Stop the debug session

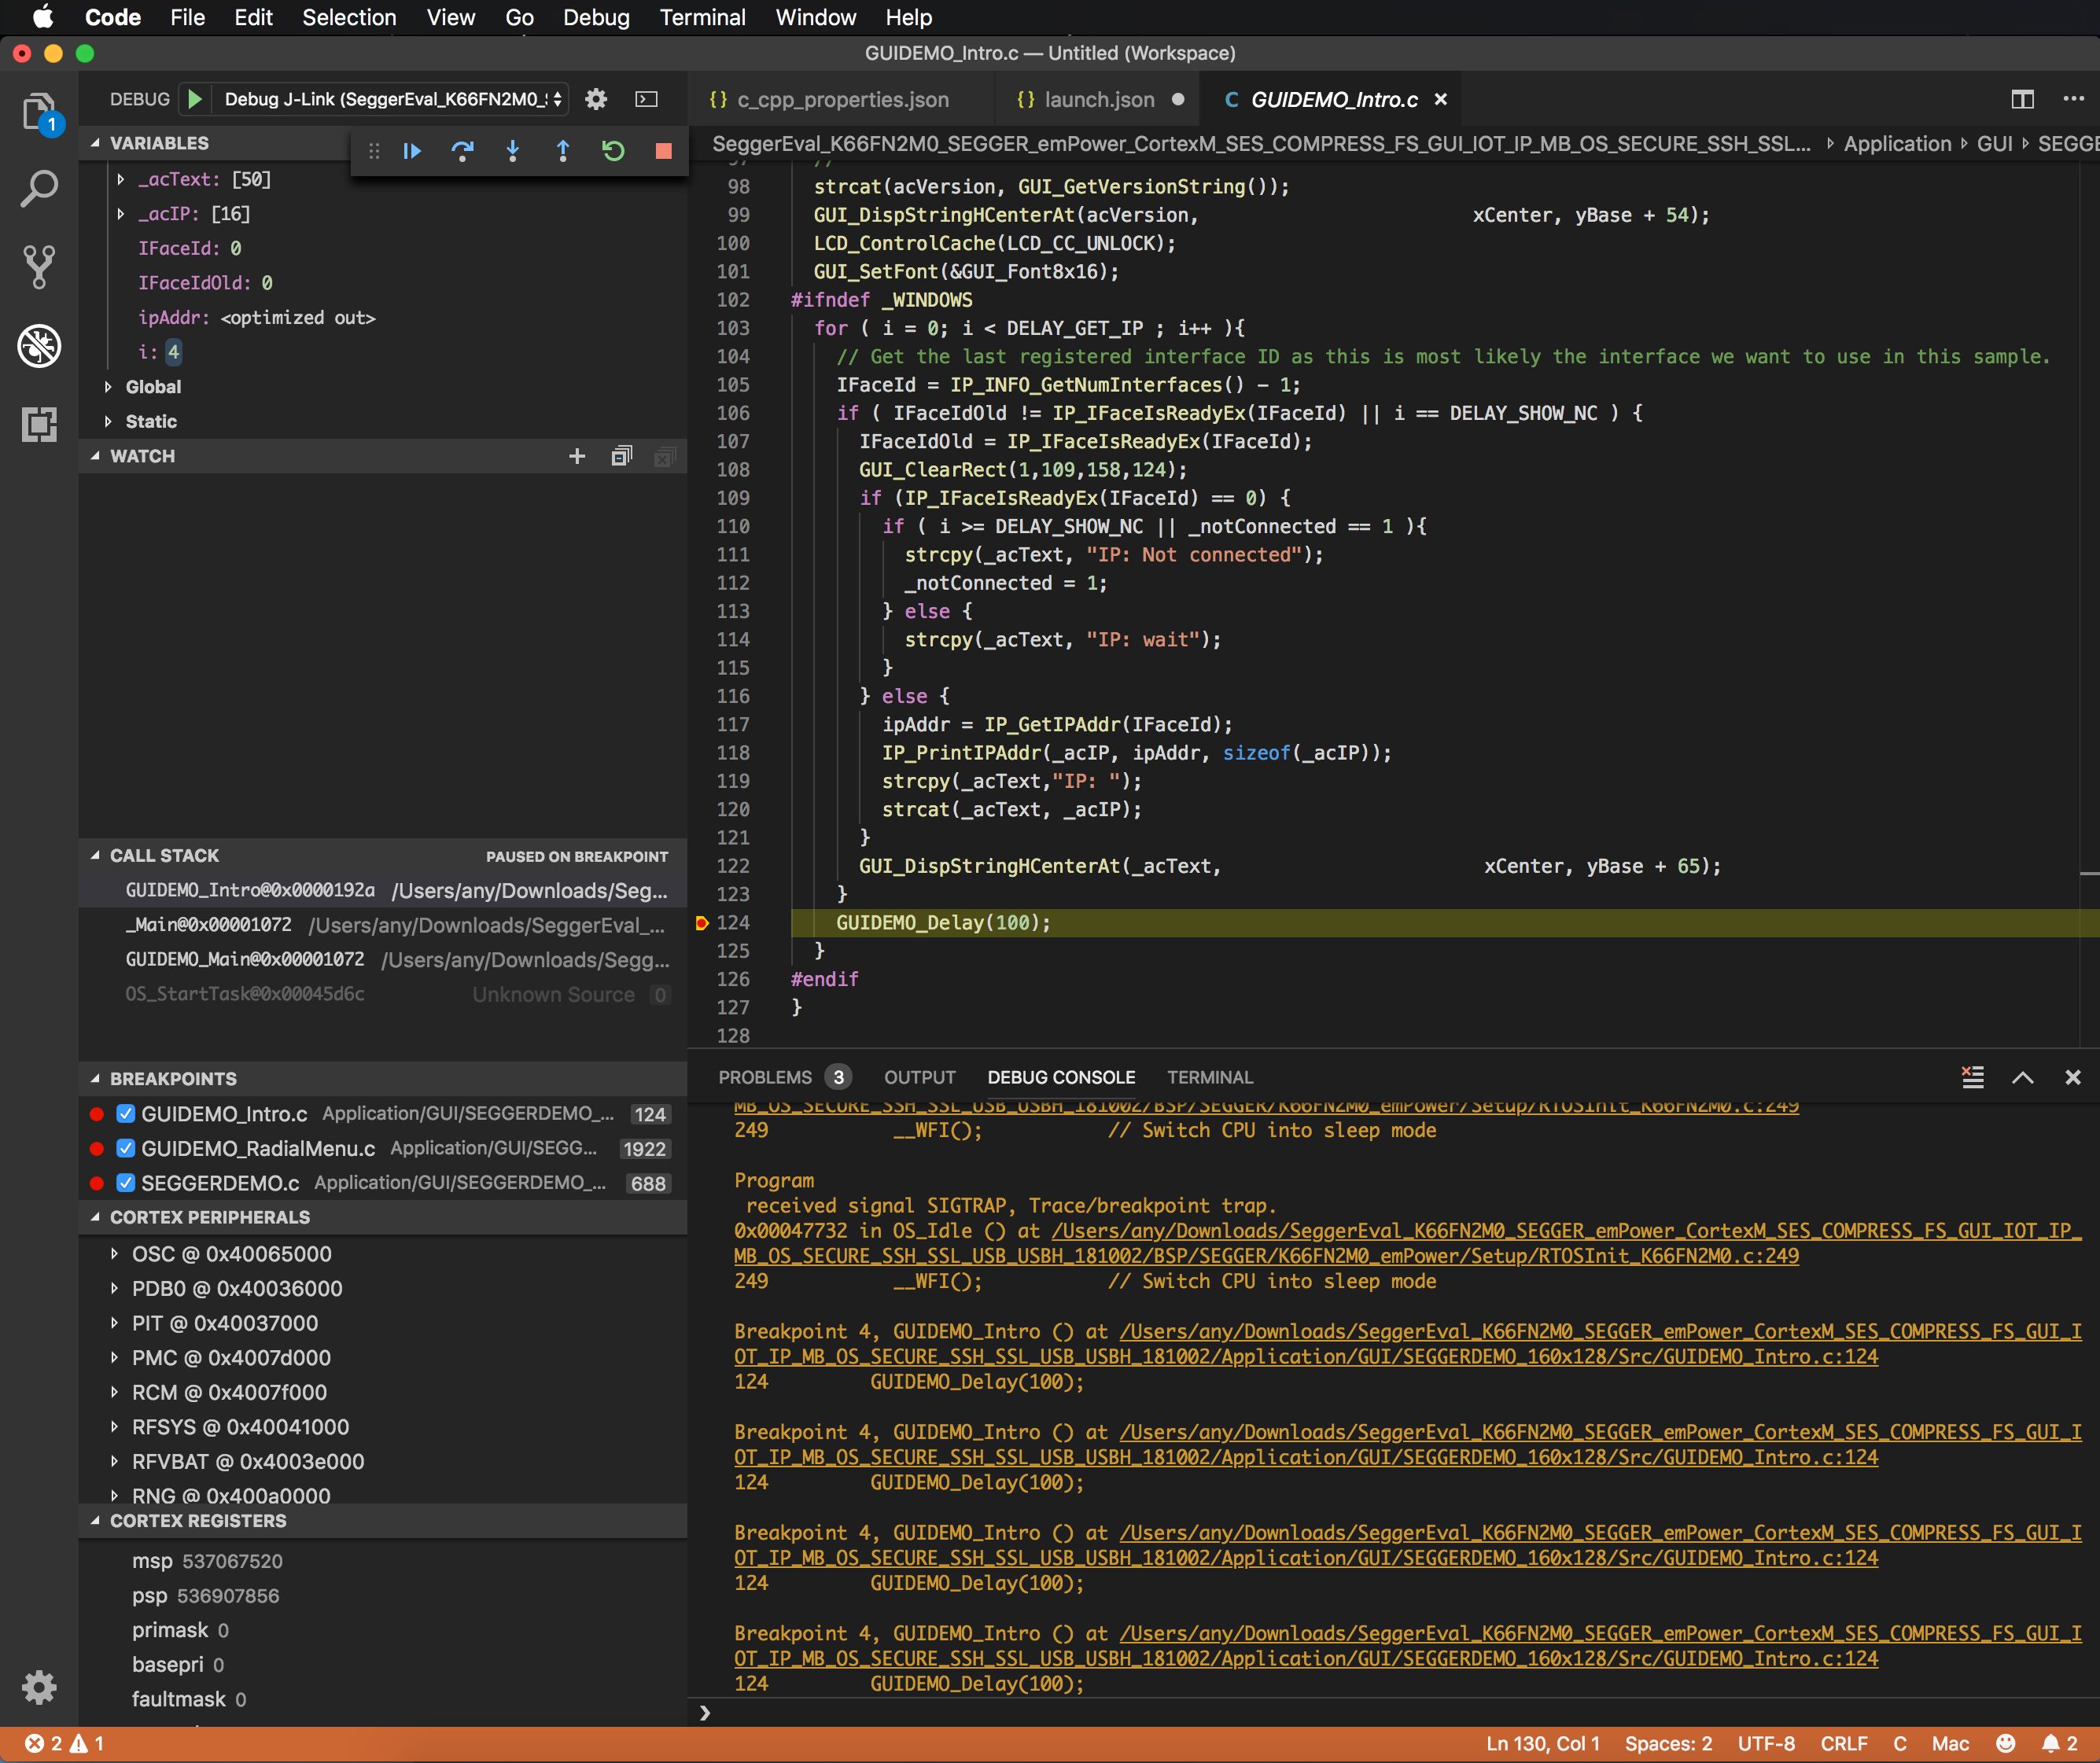[663, 151]
